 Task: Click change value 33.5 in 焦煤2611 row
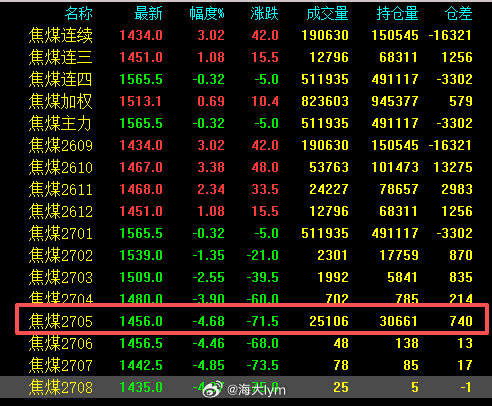(x=265, y=189)
